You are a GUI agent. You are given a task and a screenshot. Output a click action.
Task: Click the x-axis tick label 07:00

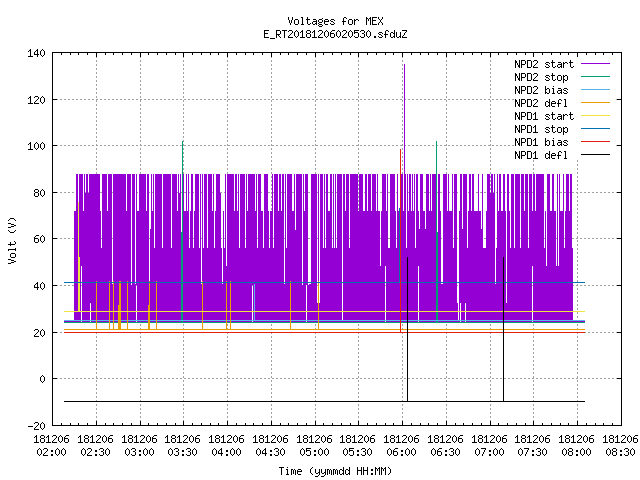click(x=489, y=452)
